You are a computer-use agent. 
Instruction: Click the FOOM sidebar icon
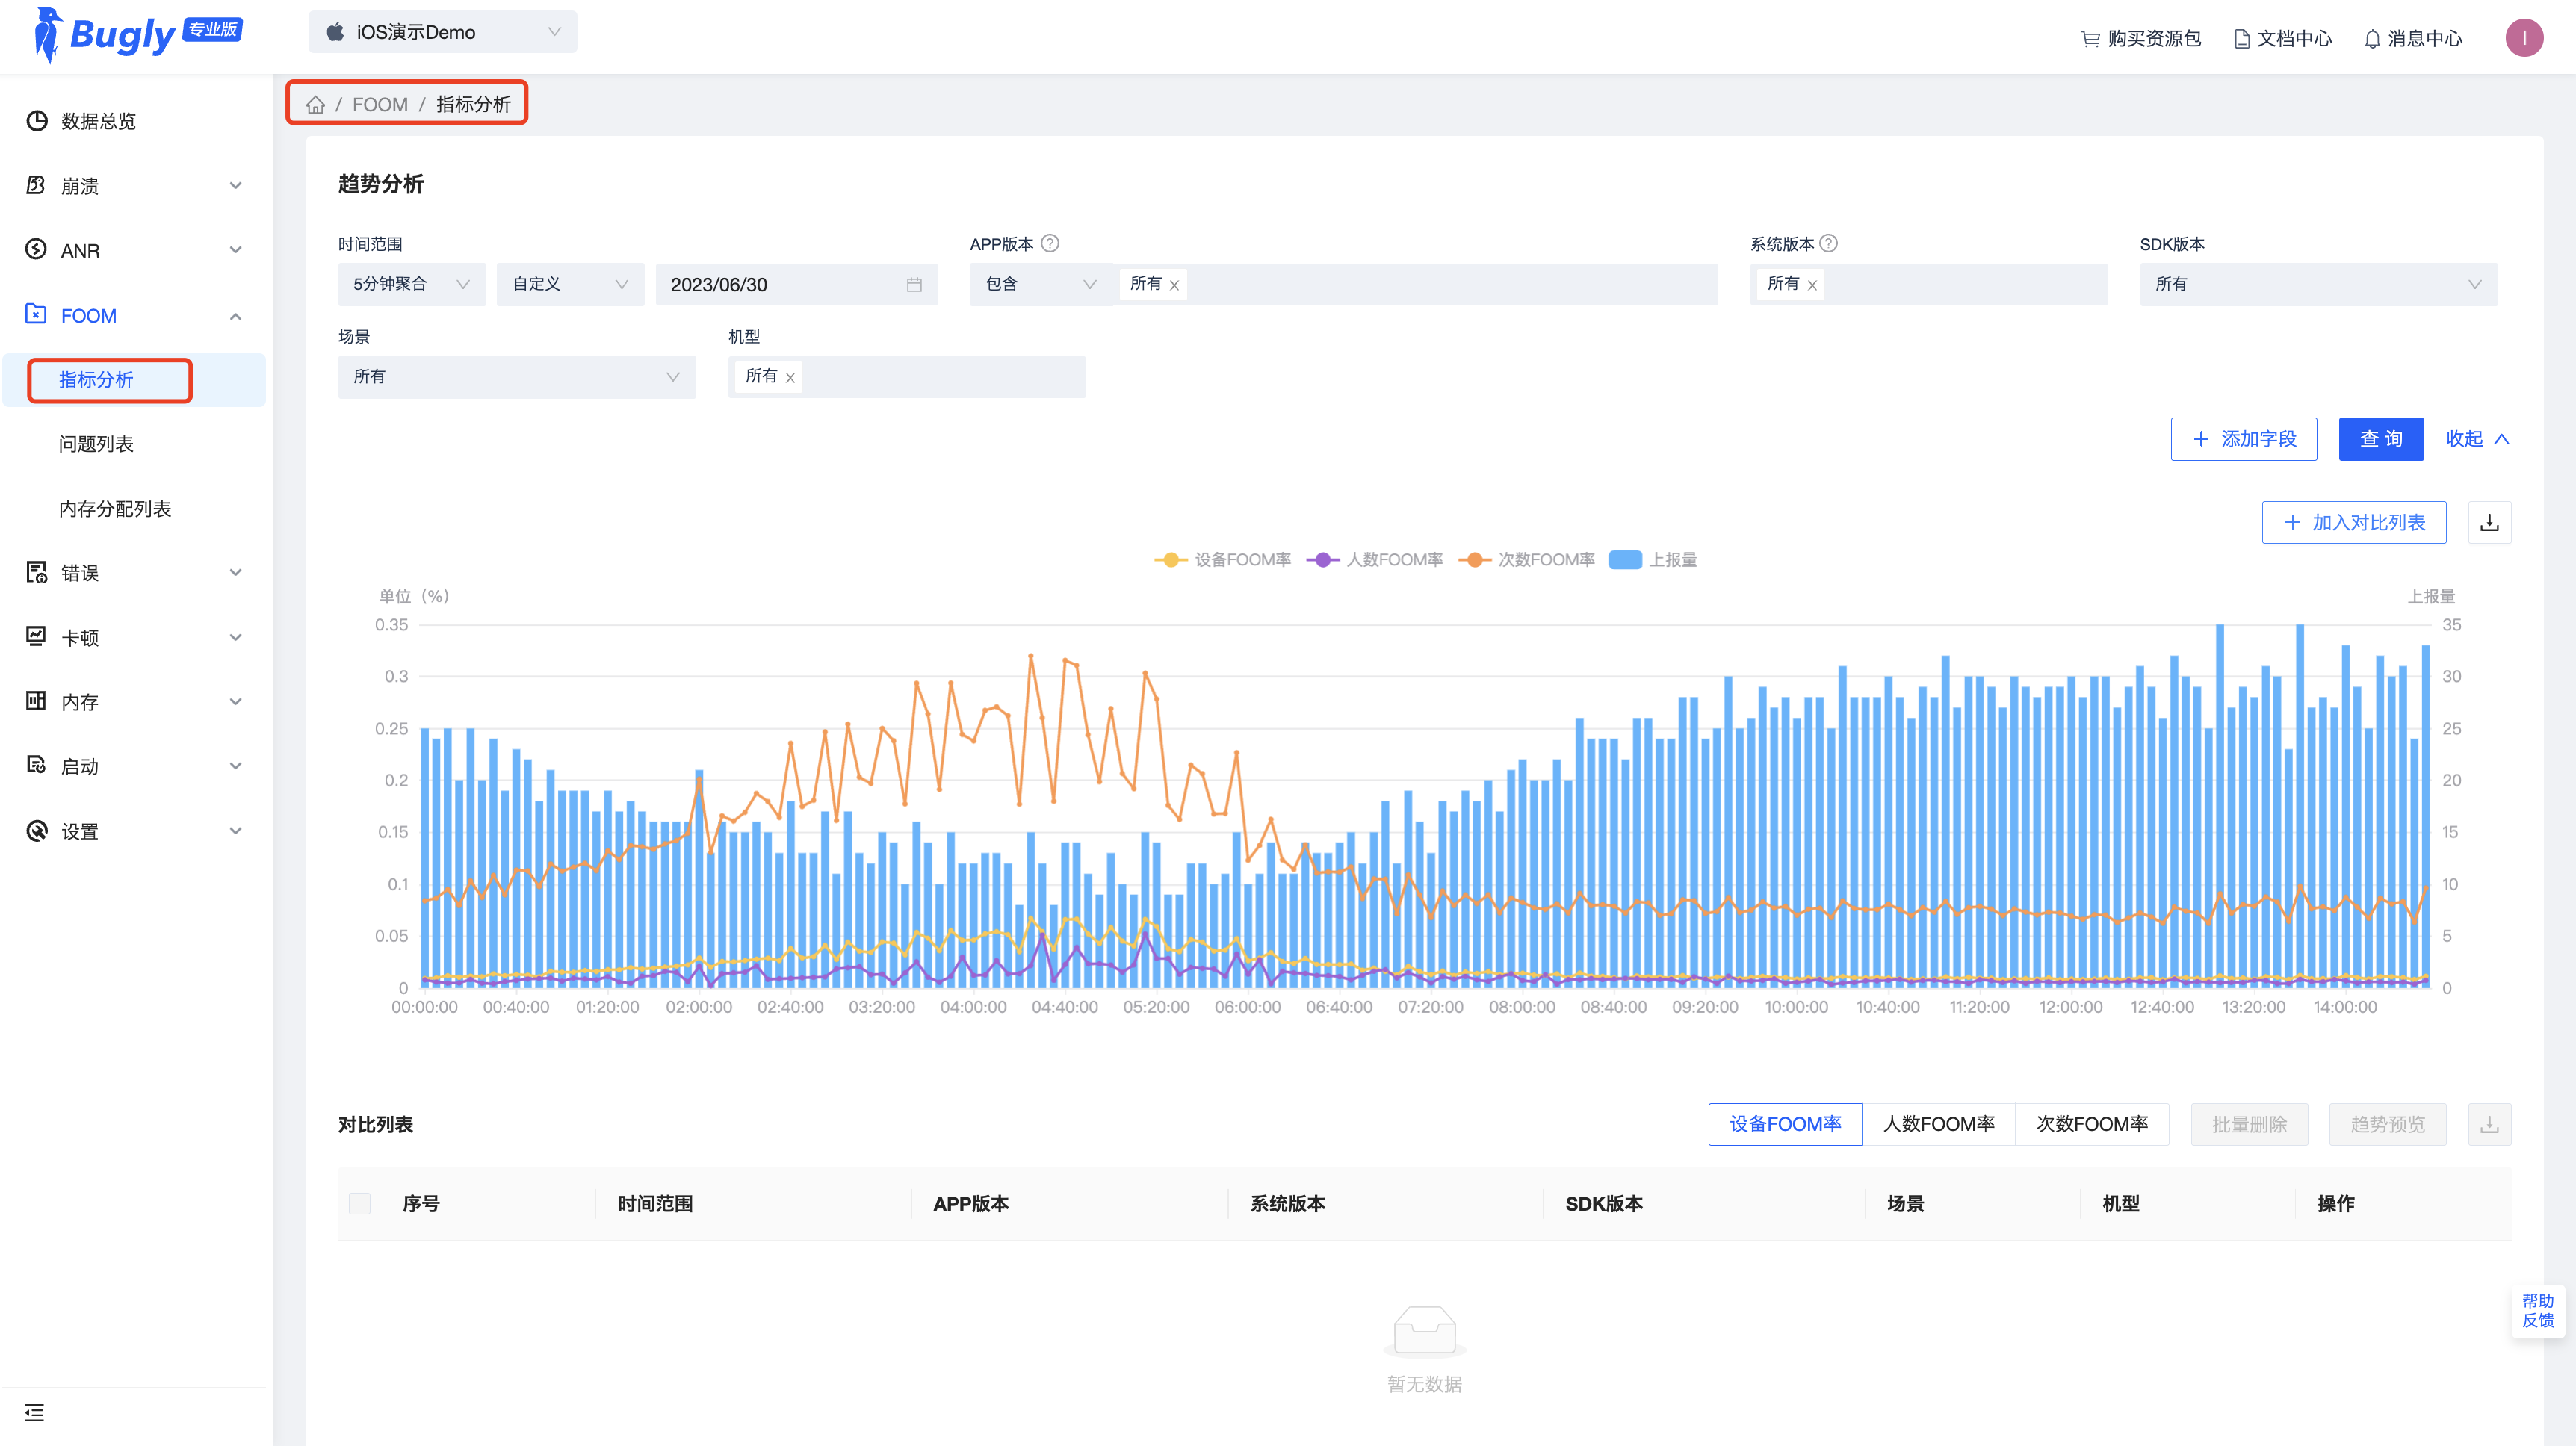37,315
